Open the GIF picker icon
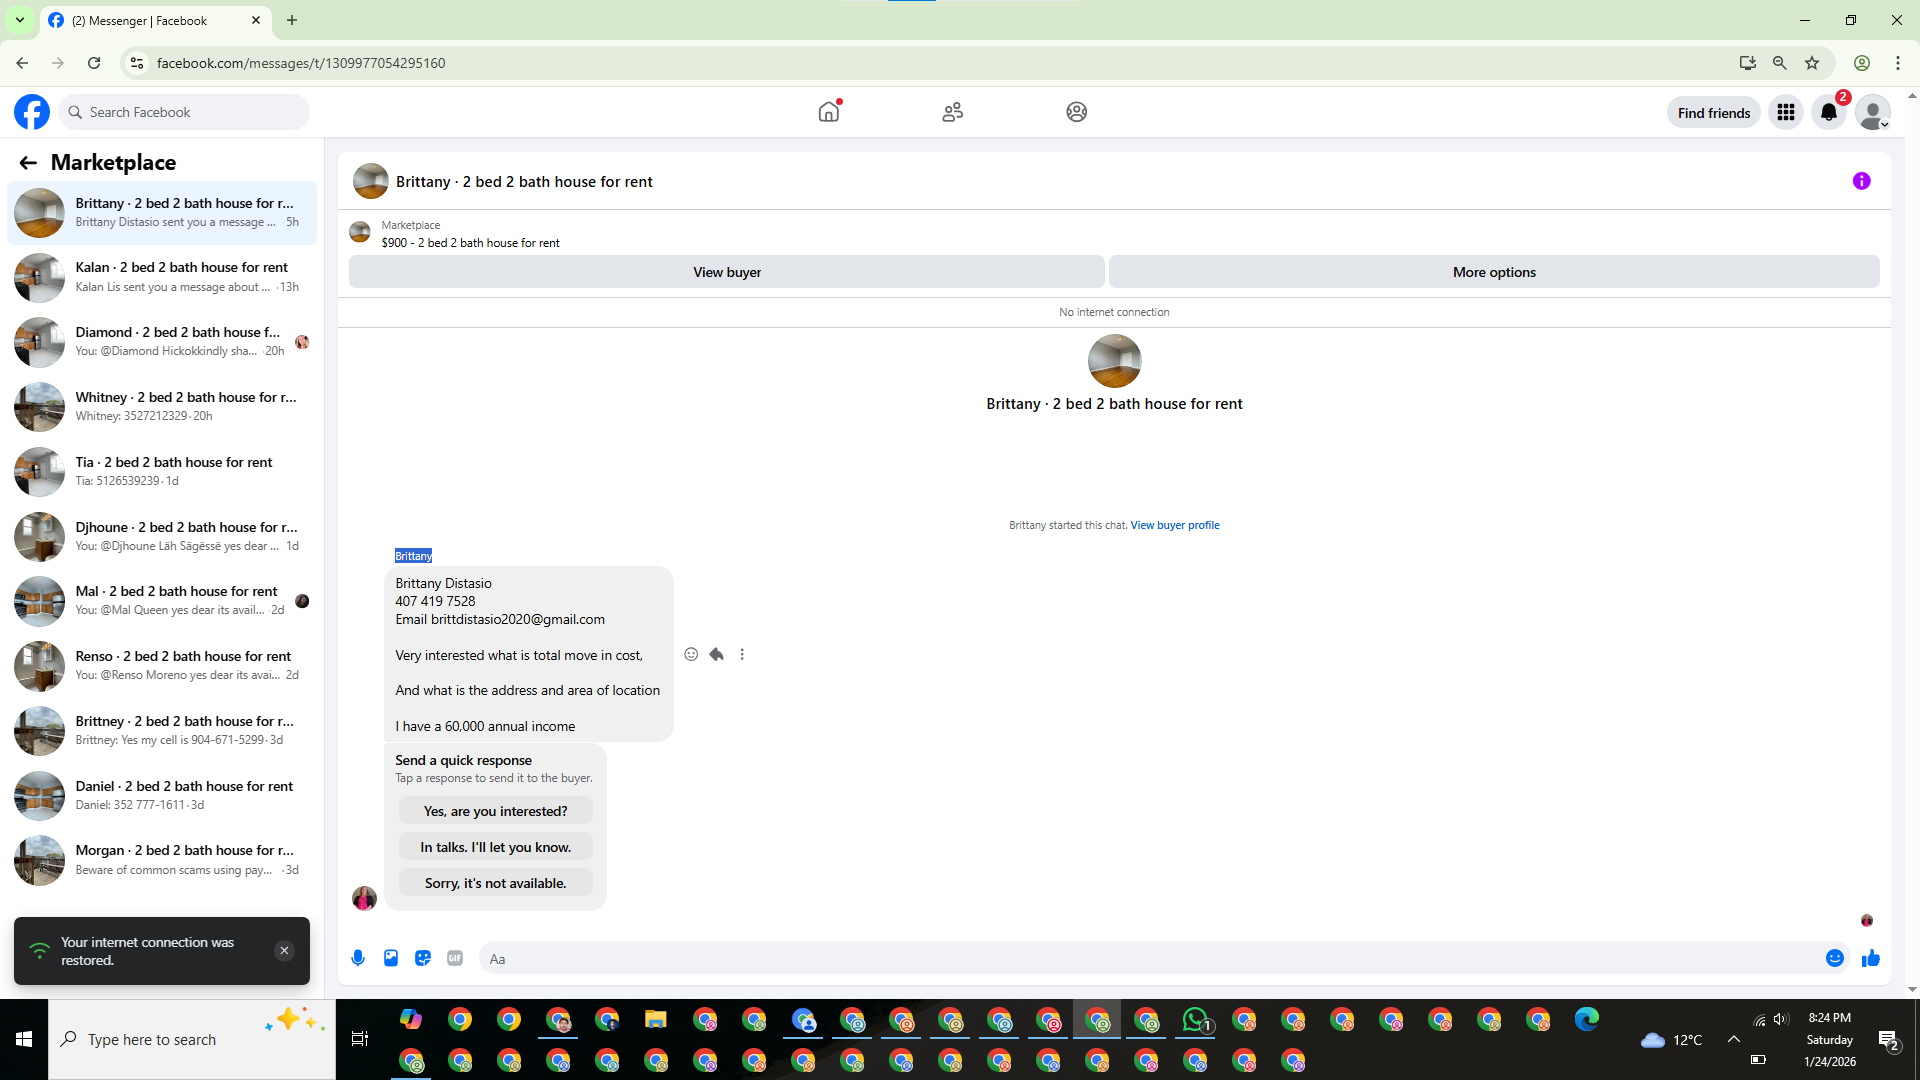The height and width of the screenshot is (1080, 1920). (455, 958)
